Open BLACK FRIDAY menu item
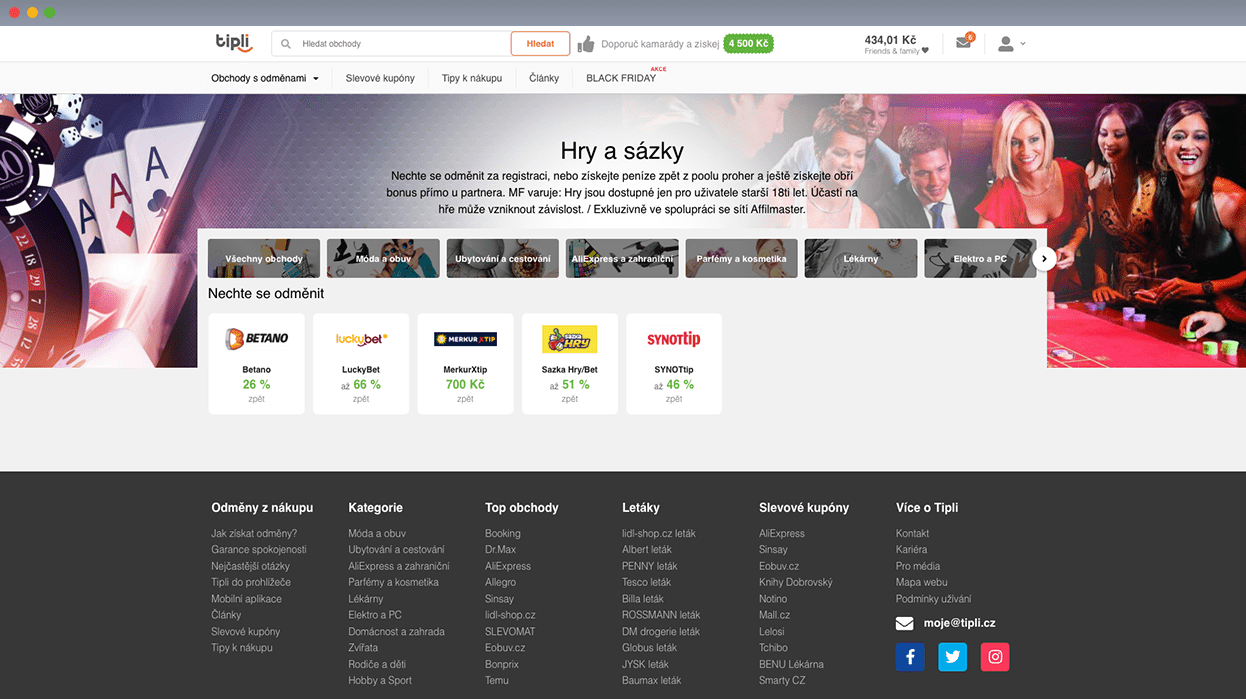1246x699 pixels. [x=621, y=78]
